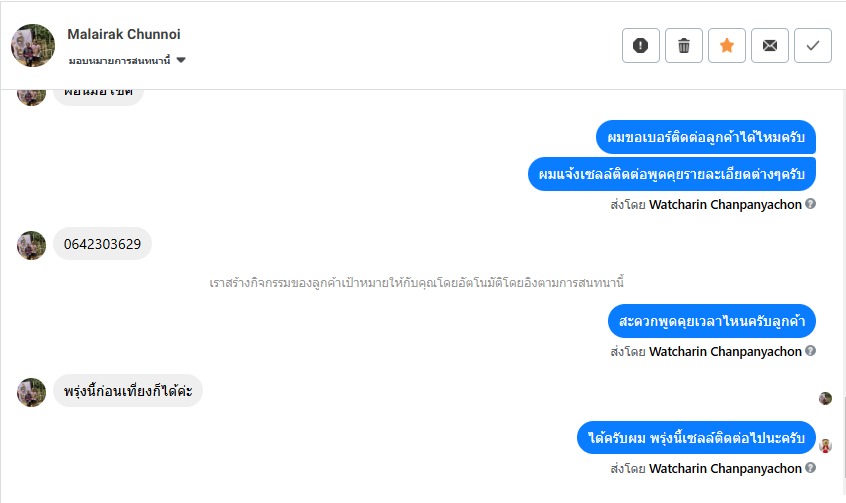Screen dimensions: 846x503
Task: Click the "ผมขอเบอร์ติดต่อลูกค้าได้ไหมครับ" message bubble
Action: pyautogui.click(x=706, y=136)
